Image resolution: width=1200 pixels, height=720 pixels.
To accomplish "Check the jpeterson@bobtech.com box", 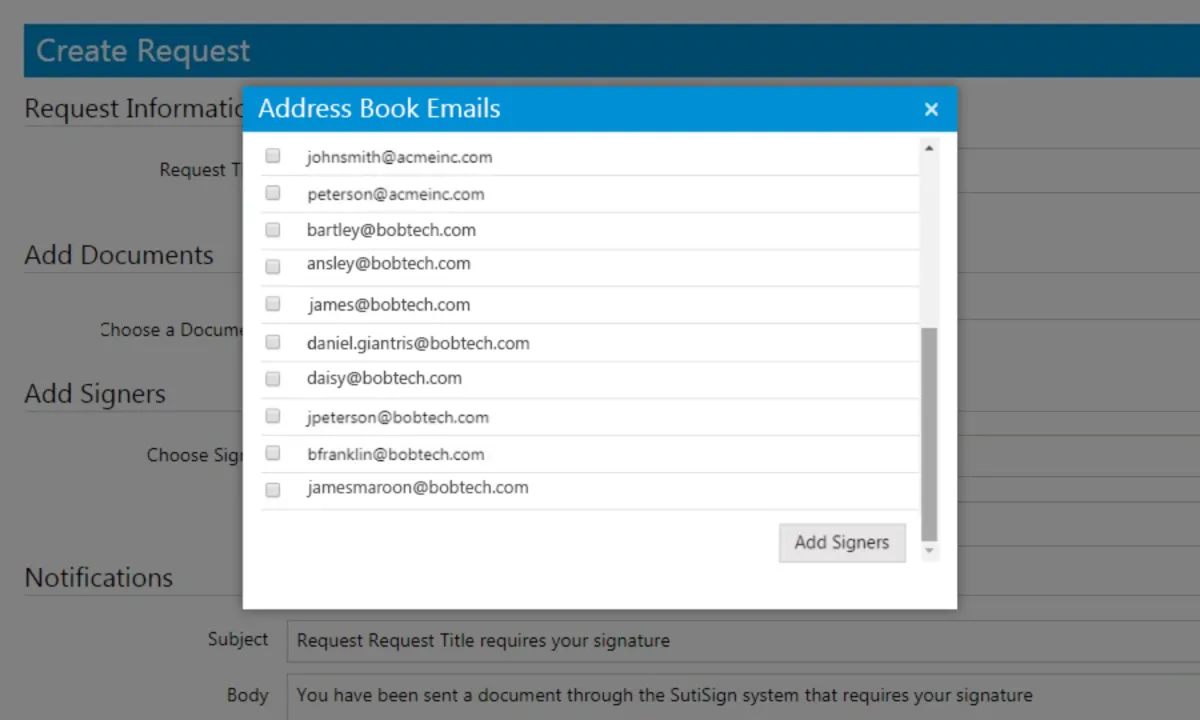I will click(272, 416).
